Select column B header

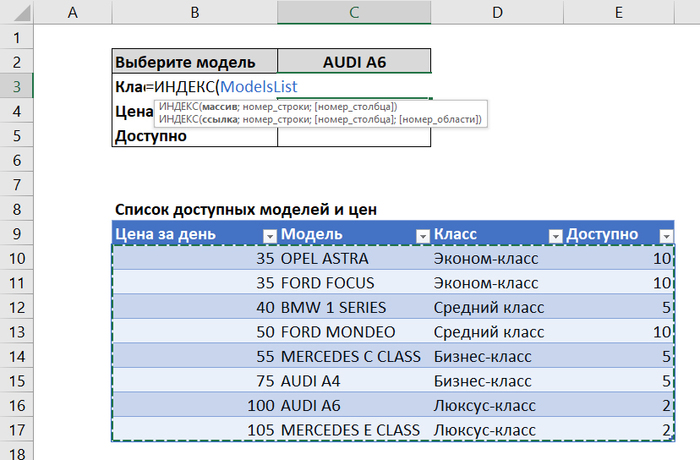click(195, 12)
